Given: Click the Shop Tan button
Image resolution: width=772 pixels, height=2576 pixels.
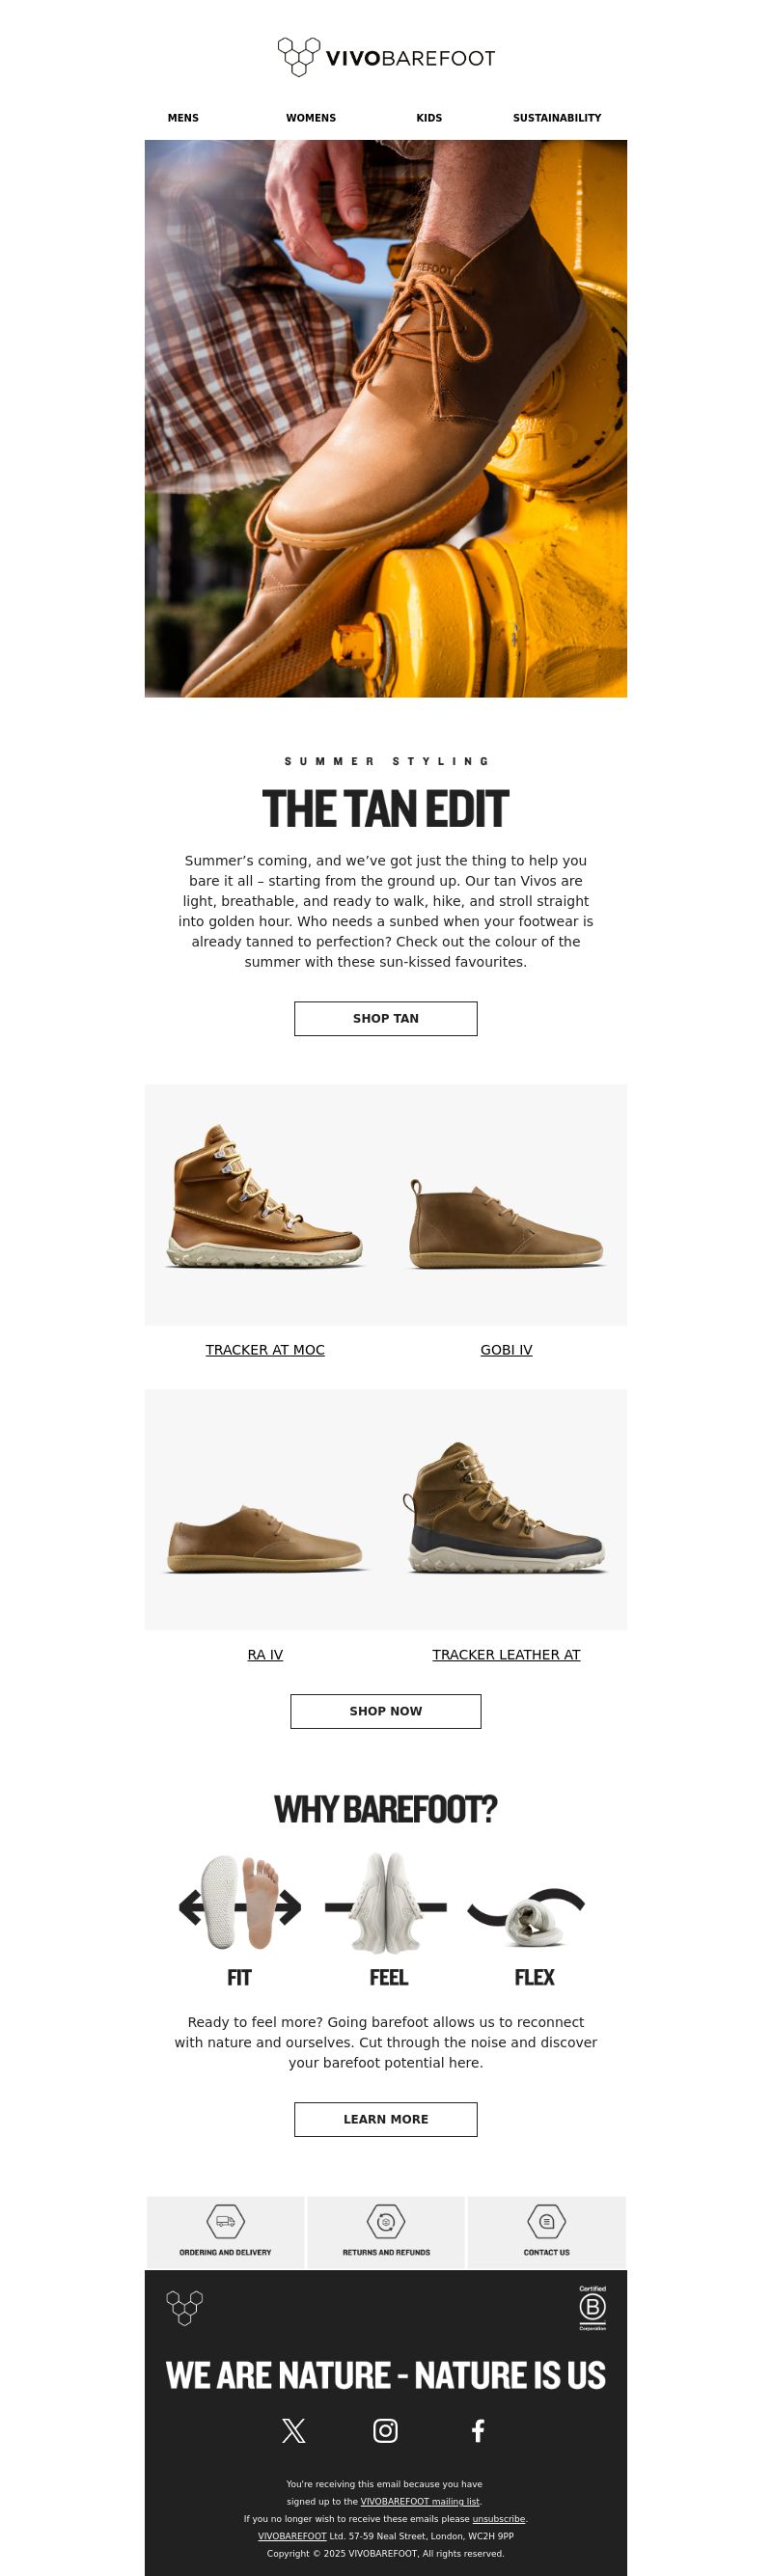Looking at the screenshot, I should (386, 1018).
